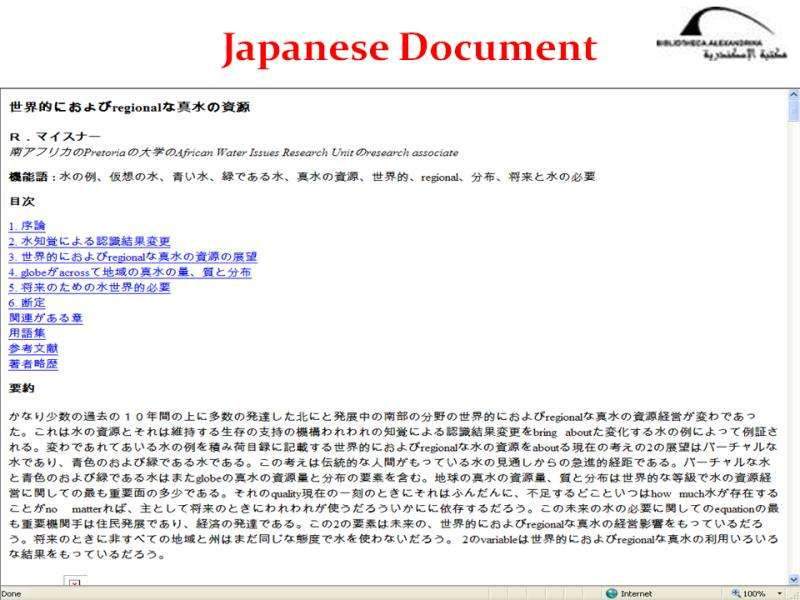Click the scroll up arrow on vertical scrollbar
Image resolution: width=800 pixels, height=600 pixels.
pyautogui.click(x=793, y=95)
